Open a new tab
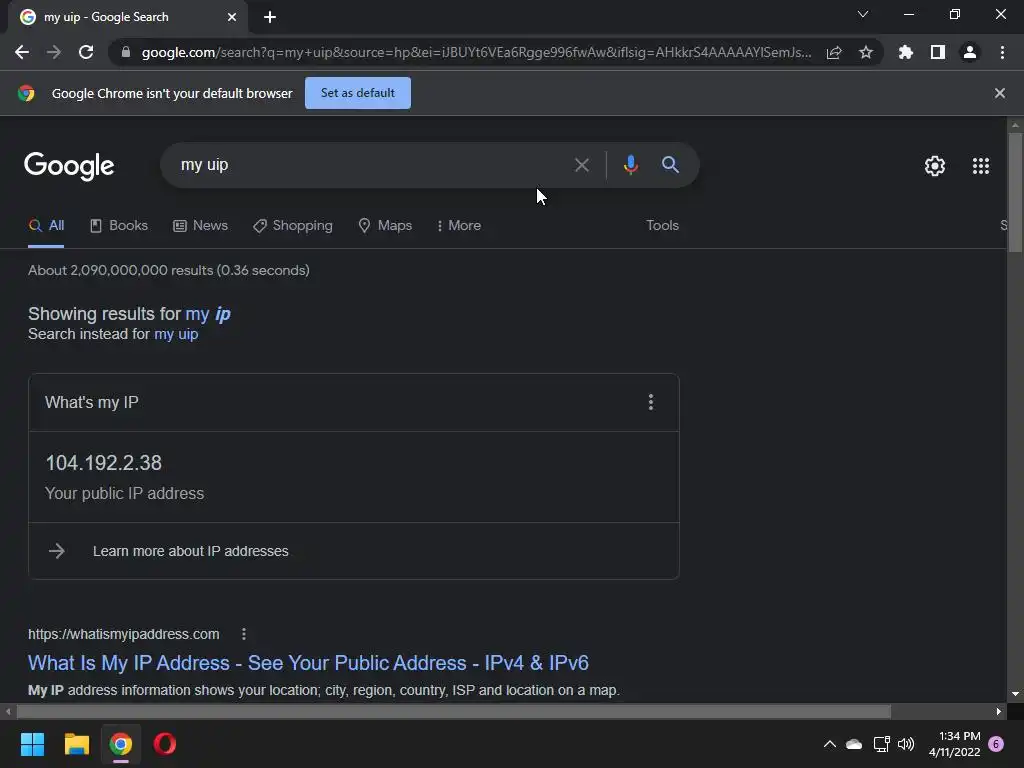The image size is (1024, 768). click(x=270, y=17)
